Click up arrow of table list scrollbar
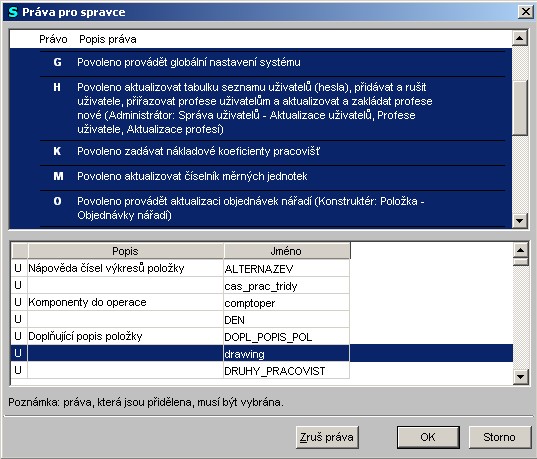The width and height of the screenshot is (537, 459). click(x=521, y=250)
